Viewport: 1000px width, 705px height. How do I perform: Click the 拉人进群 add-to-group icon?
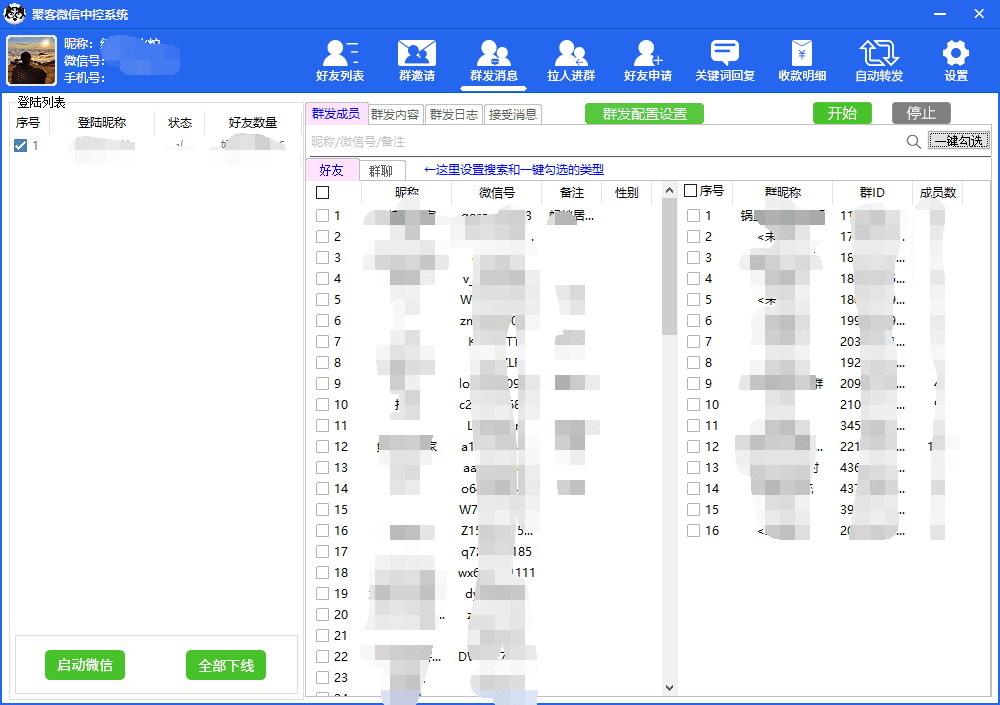click(x=571, y=60)
